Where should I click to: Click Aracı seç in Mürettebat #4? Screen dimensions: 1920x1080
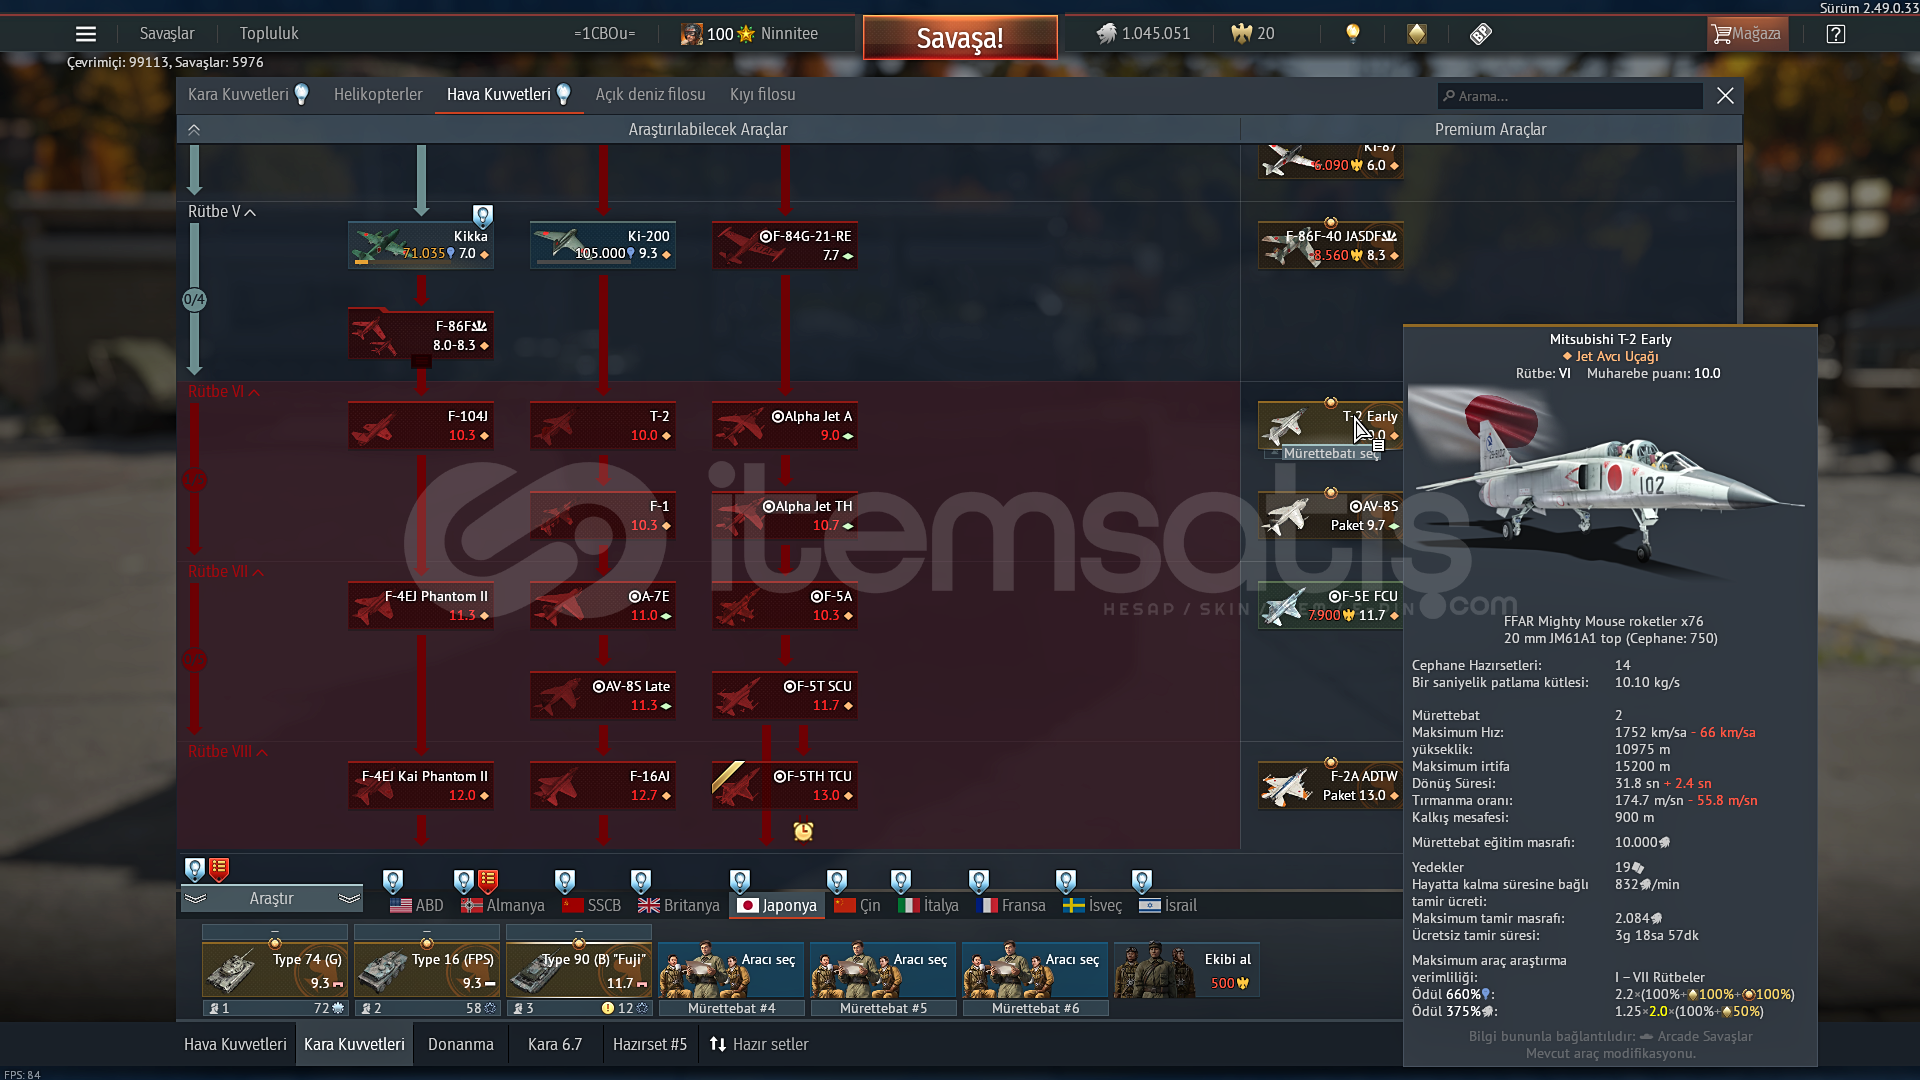(x=732, y=970)
